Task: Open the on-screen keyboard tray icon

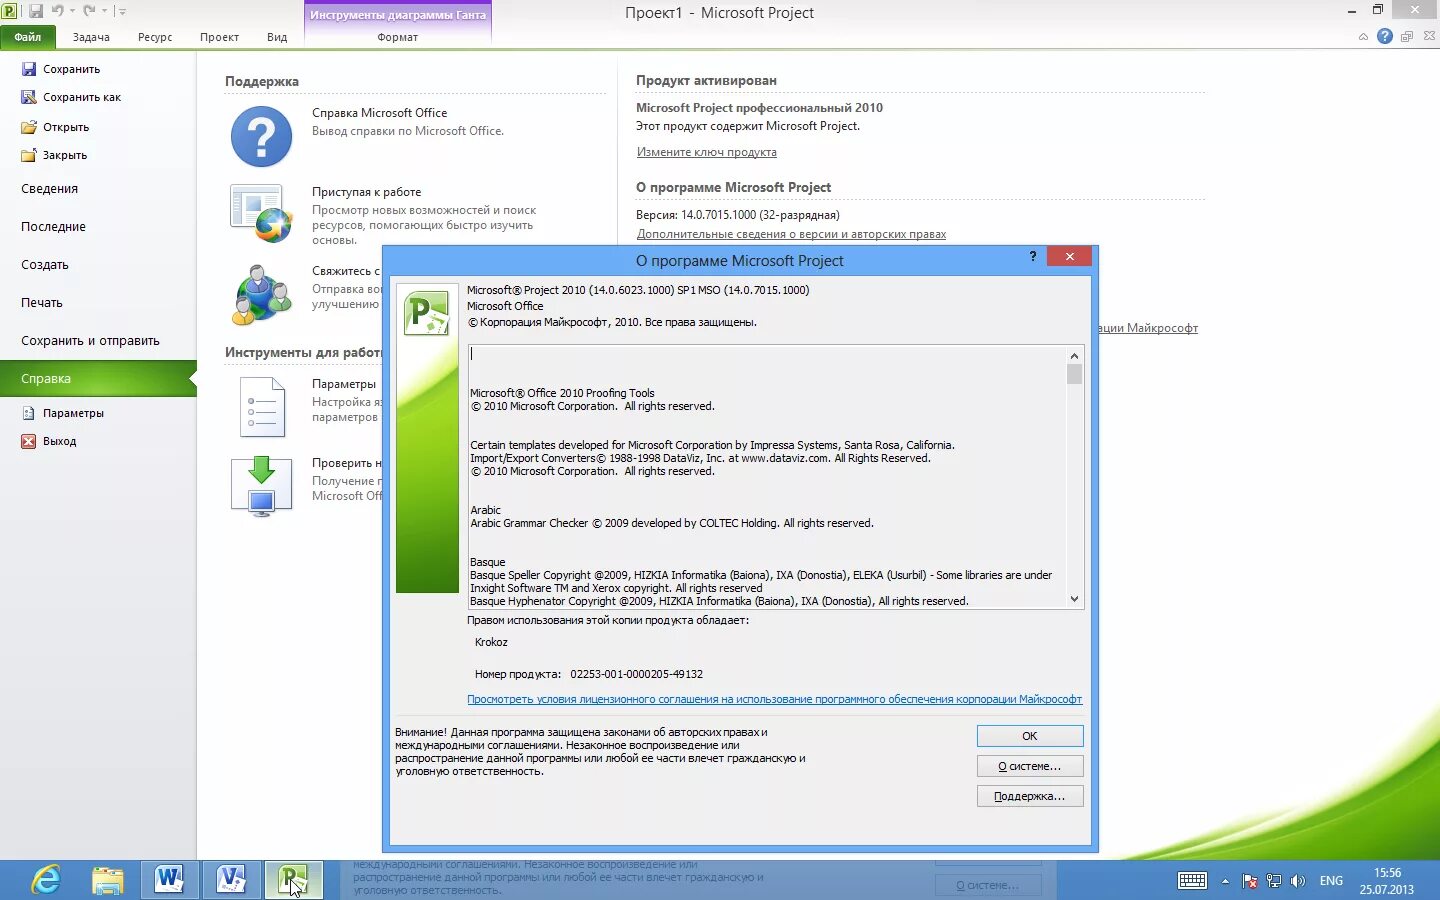Action: tap(1192, 881)
